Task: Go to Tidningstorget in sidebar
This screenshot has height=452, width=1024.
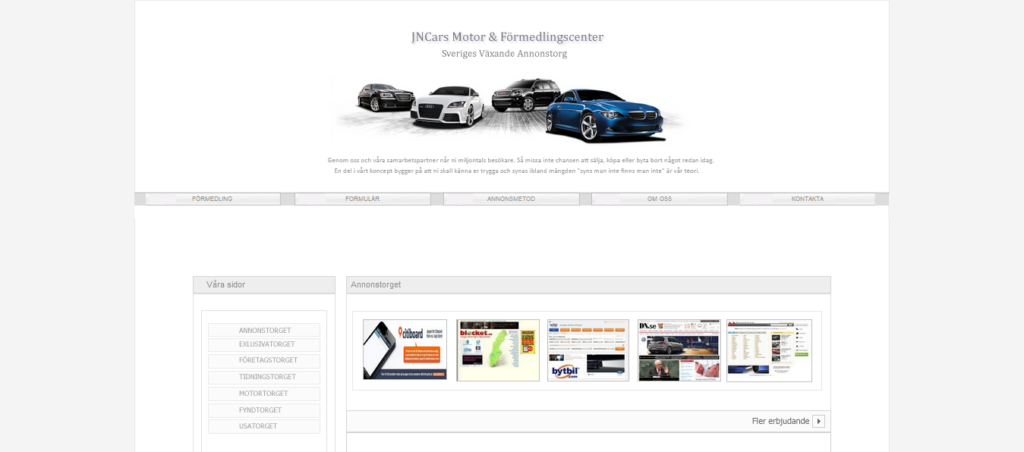Action: (x=264, y=377)
